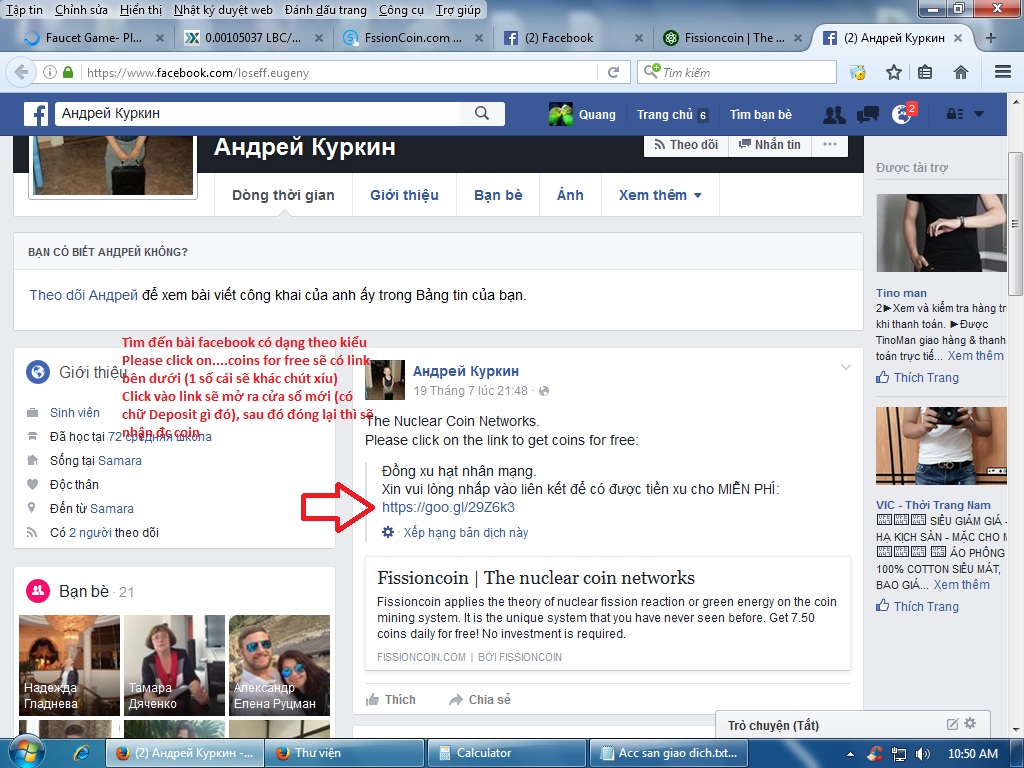The width and height of the screenshot is (1024, 768).
Task: Open the Giới thiệu profile tab
Action: pos(404,195)
